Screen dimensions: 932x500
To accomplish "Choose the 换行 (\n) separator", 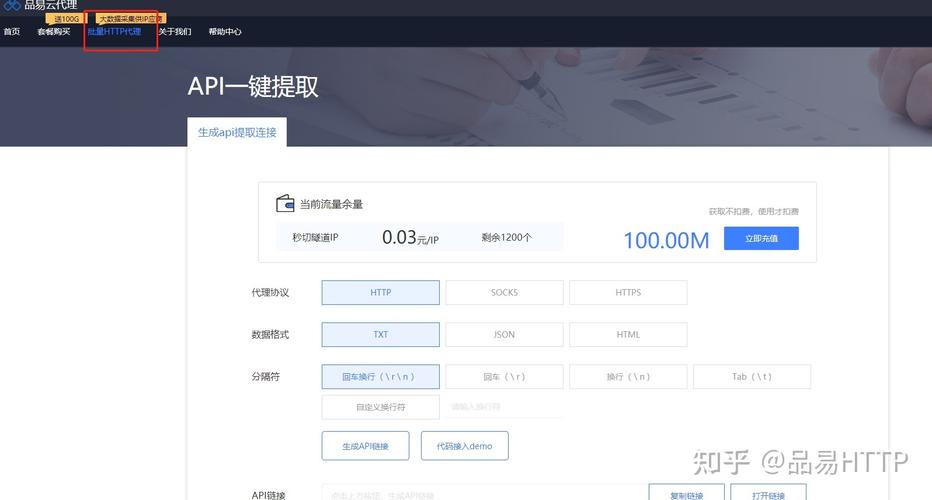I will (628, 377).
